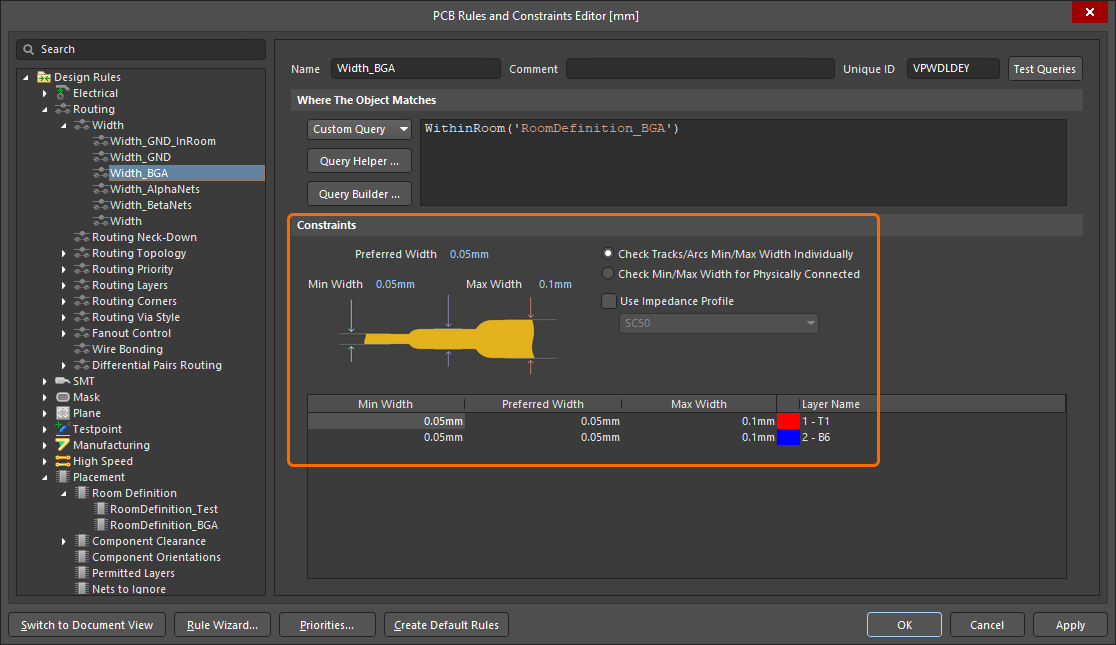
Task: Click the Placement category icon
Action: (63, 478)
